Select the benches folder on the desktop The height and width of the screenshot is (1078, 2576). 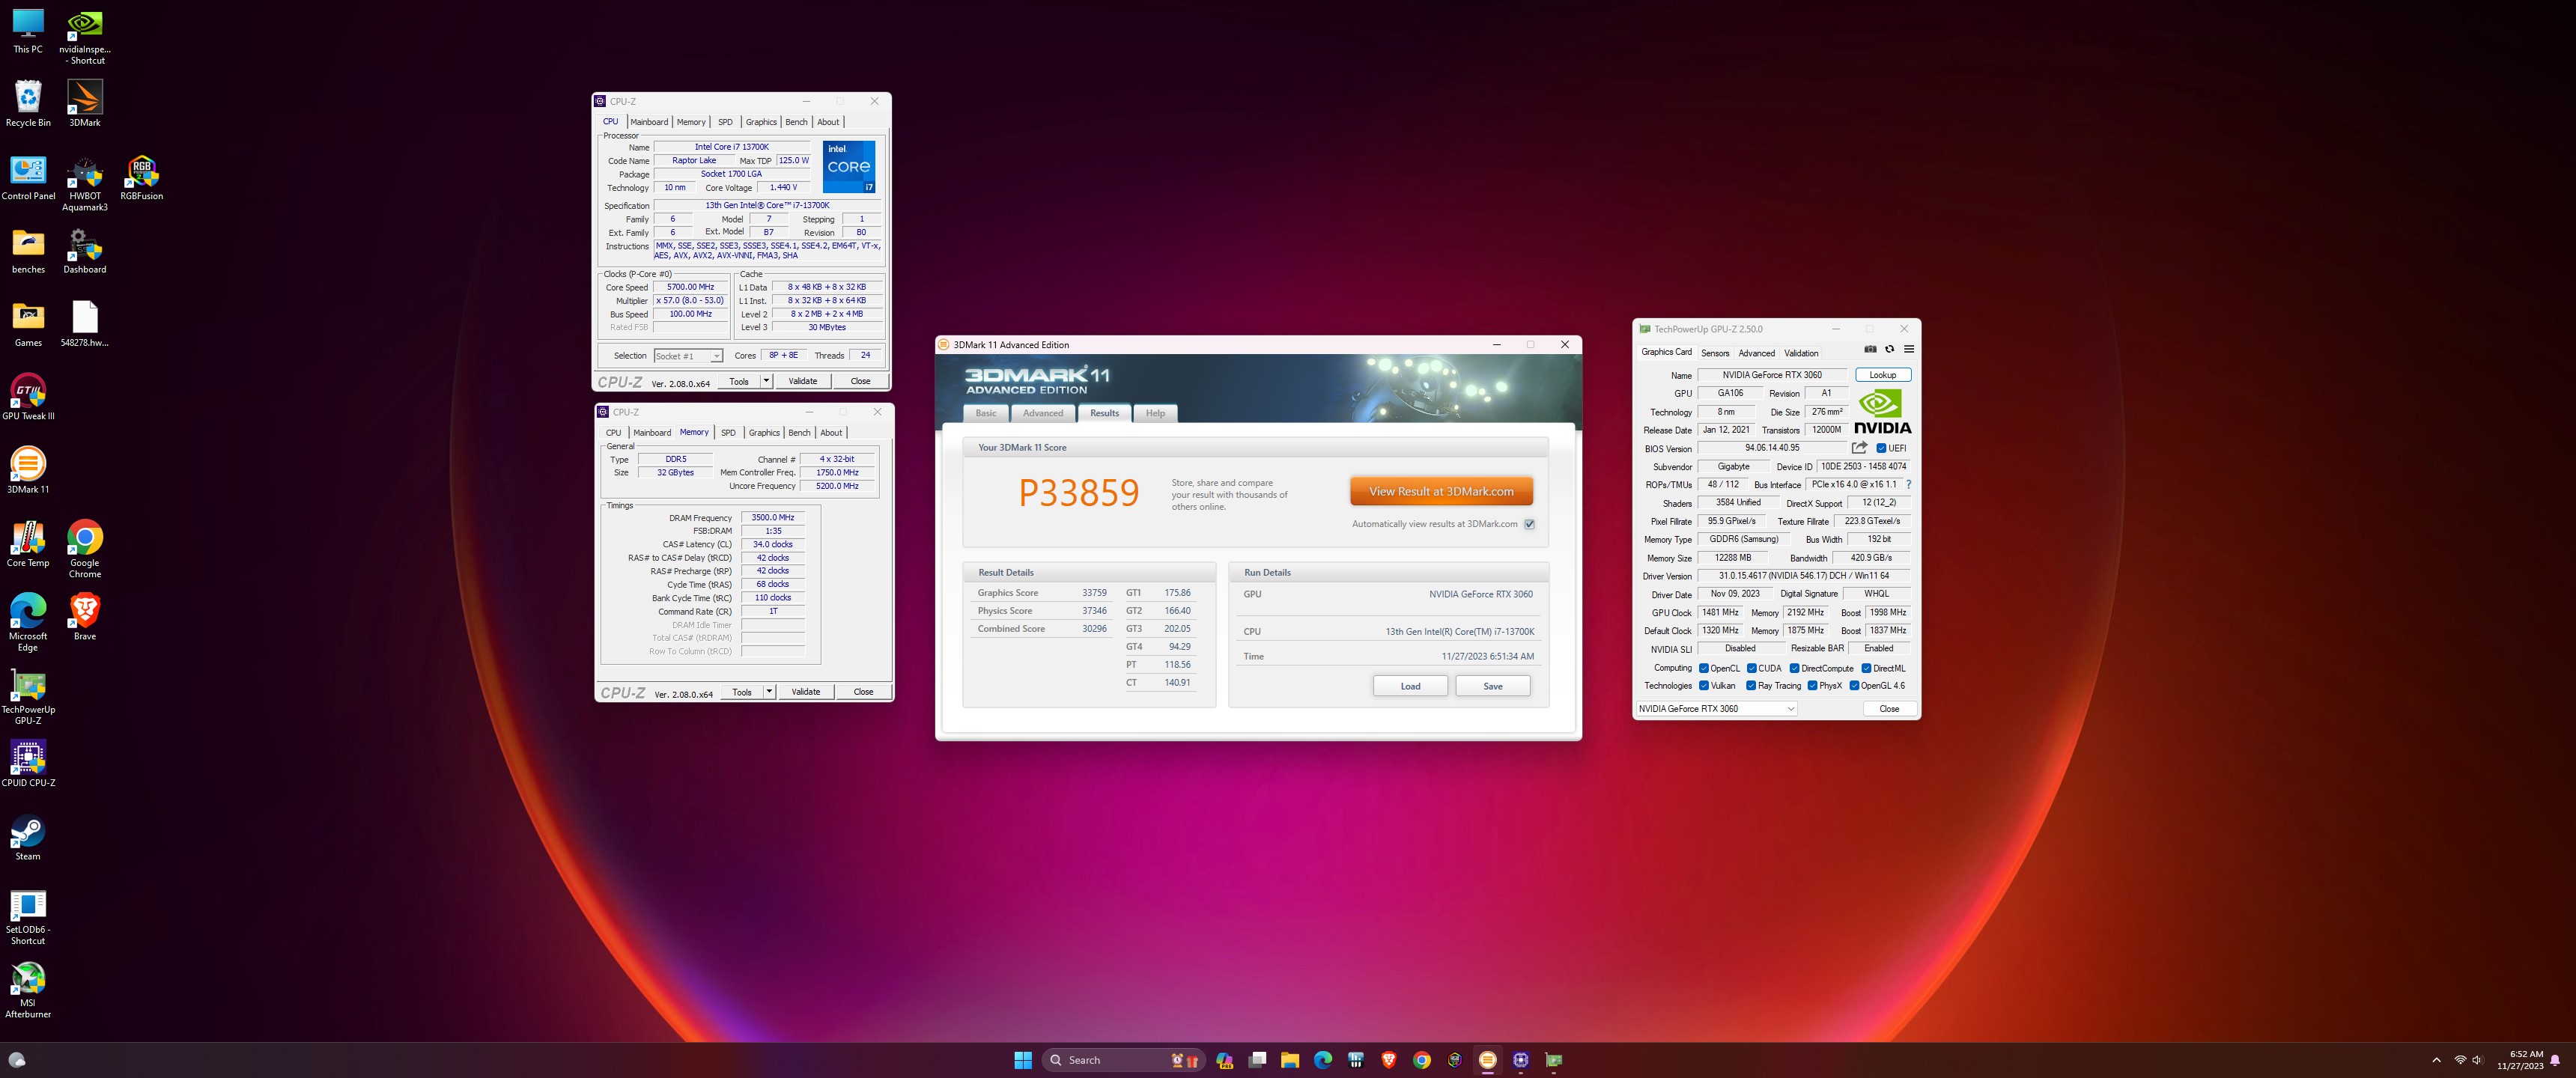(28, 250)
